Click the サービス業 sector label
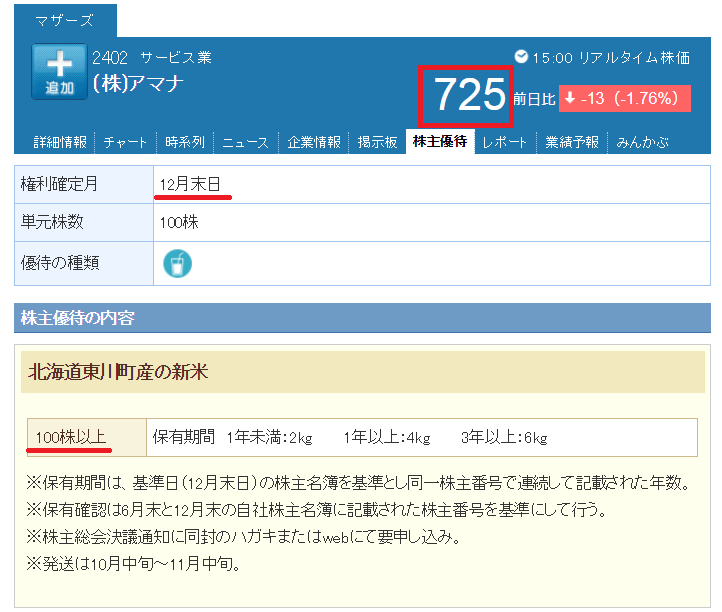 pos(176,58)
